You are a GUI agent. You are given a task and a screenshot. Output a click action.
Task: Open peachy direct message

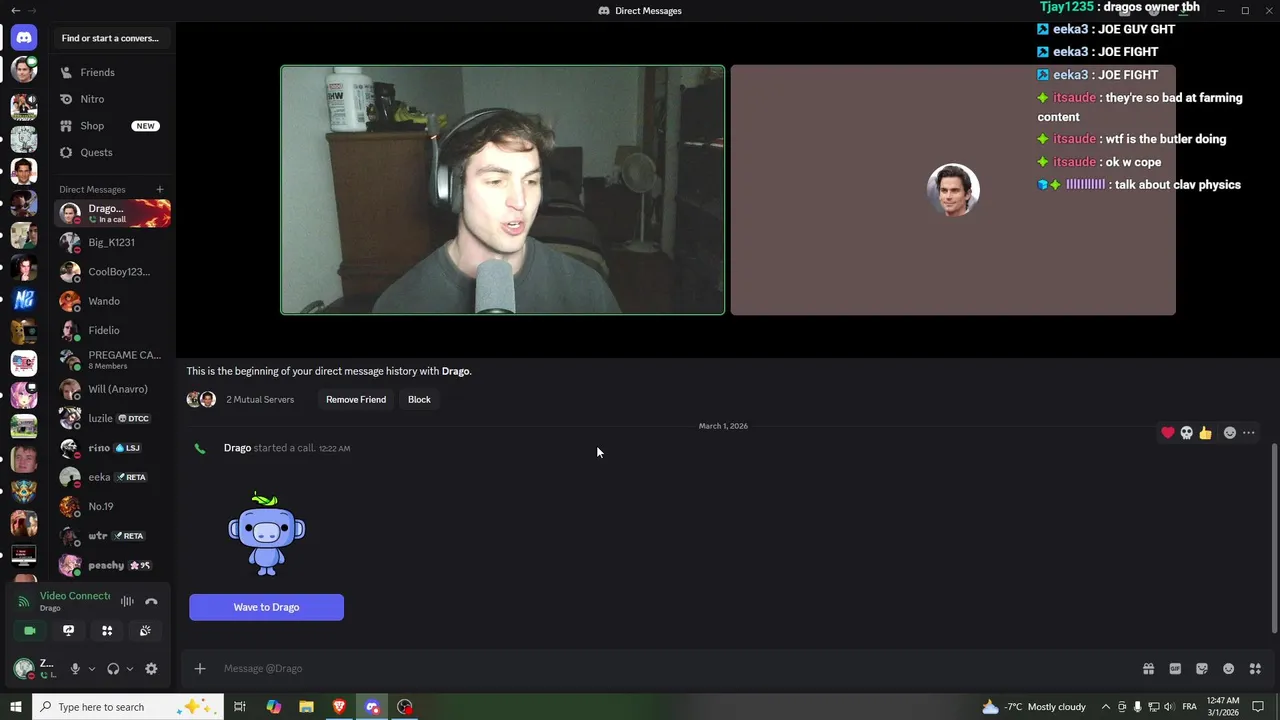(113, 565)
